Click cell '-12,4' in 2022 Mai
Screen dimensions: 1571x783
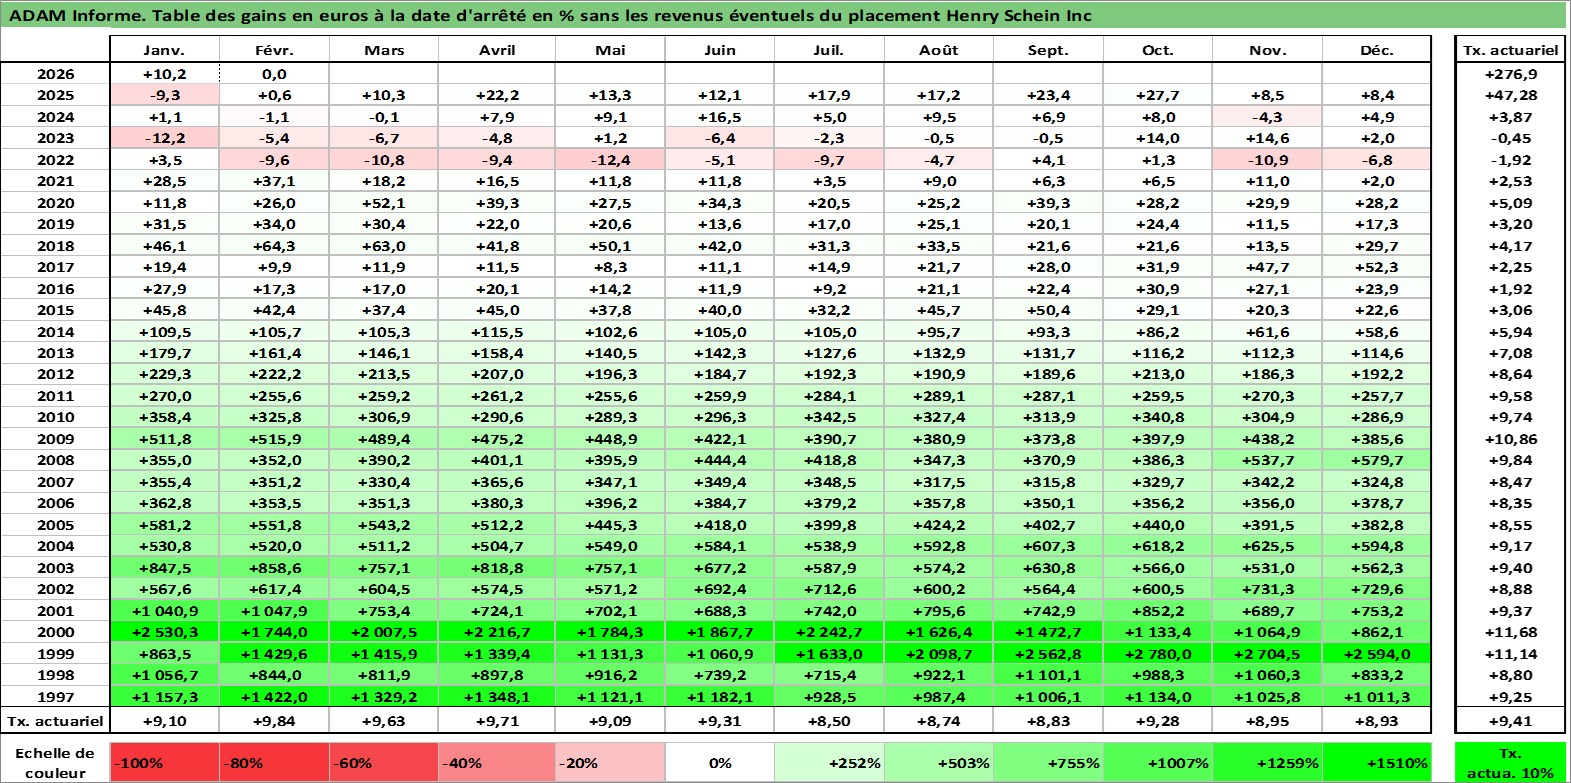point(610,160)
